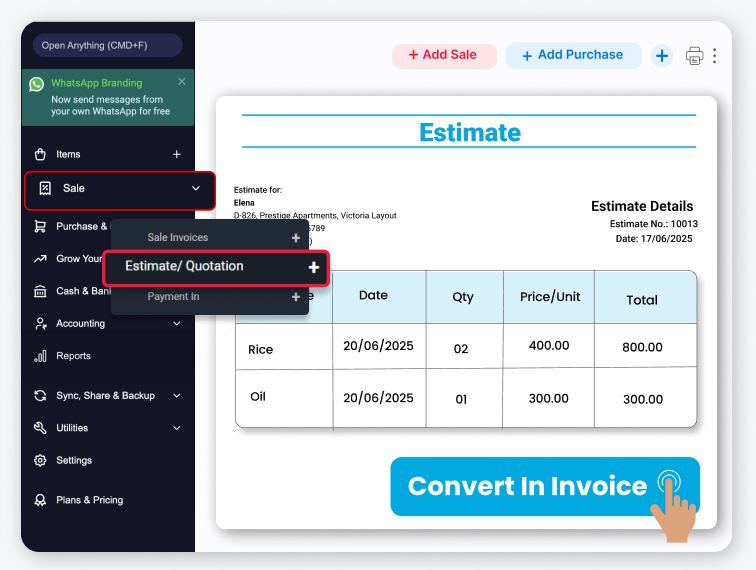Click the Cash & Bank building icon
The height and width of the screenshot is (570, 756).
(40, 291)
